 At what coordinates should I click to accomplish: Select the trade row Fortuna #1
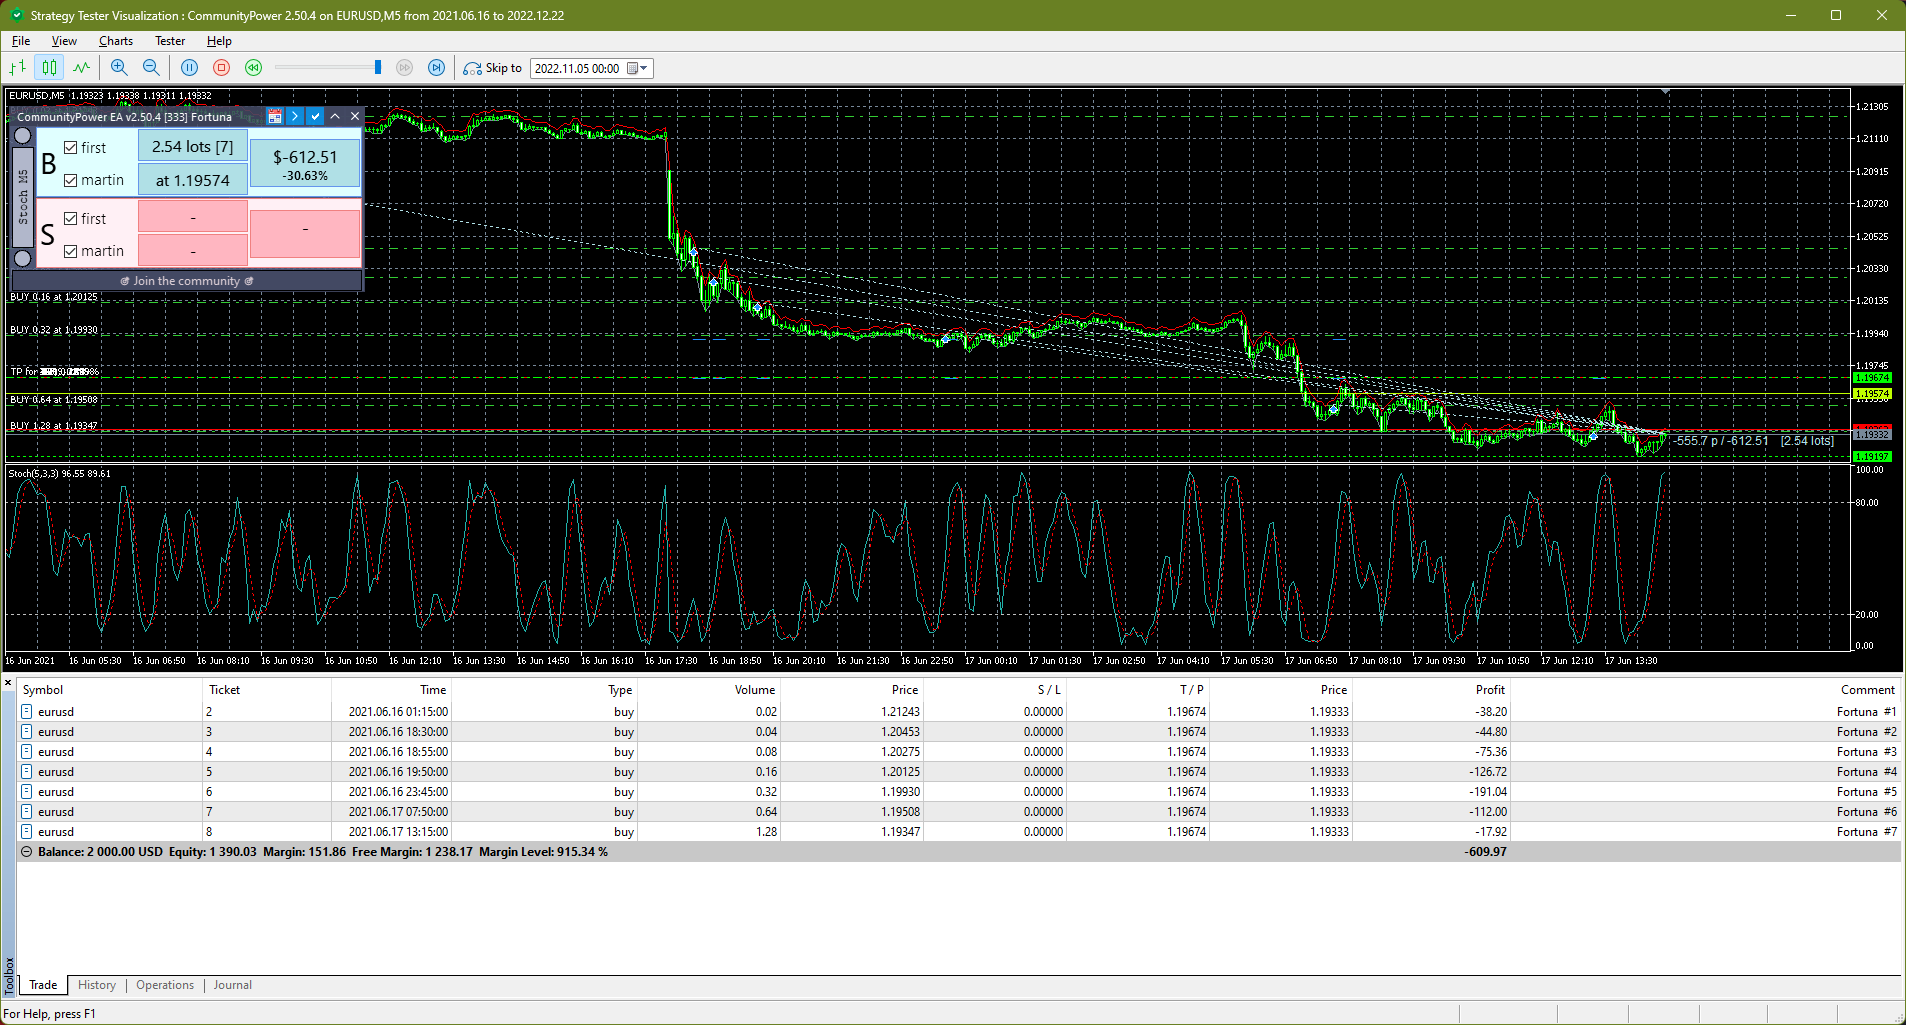click(x=958, y=712)
